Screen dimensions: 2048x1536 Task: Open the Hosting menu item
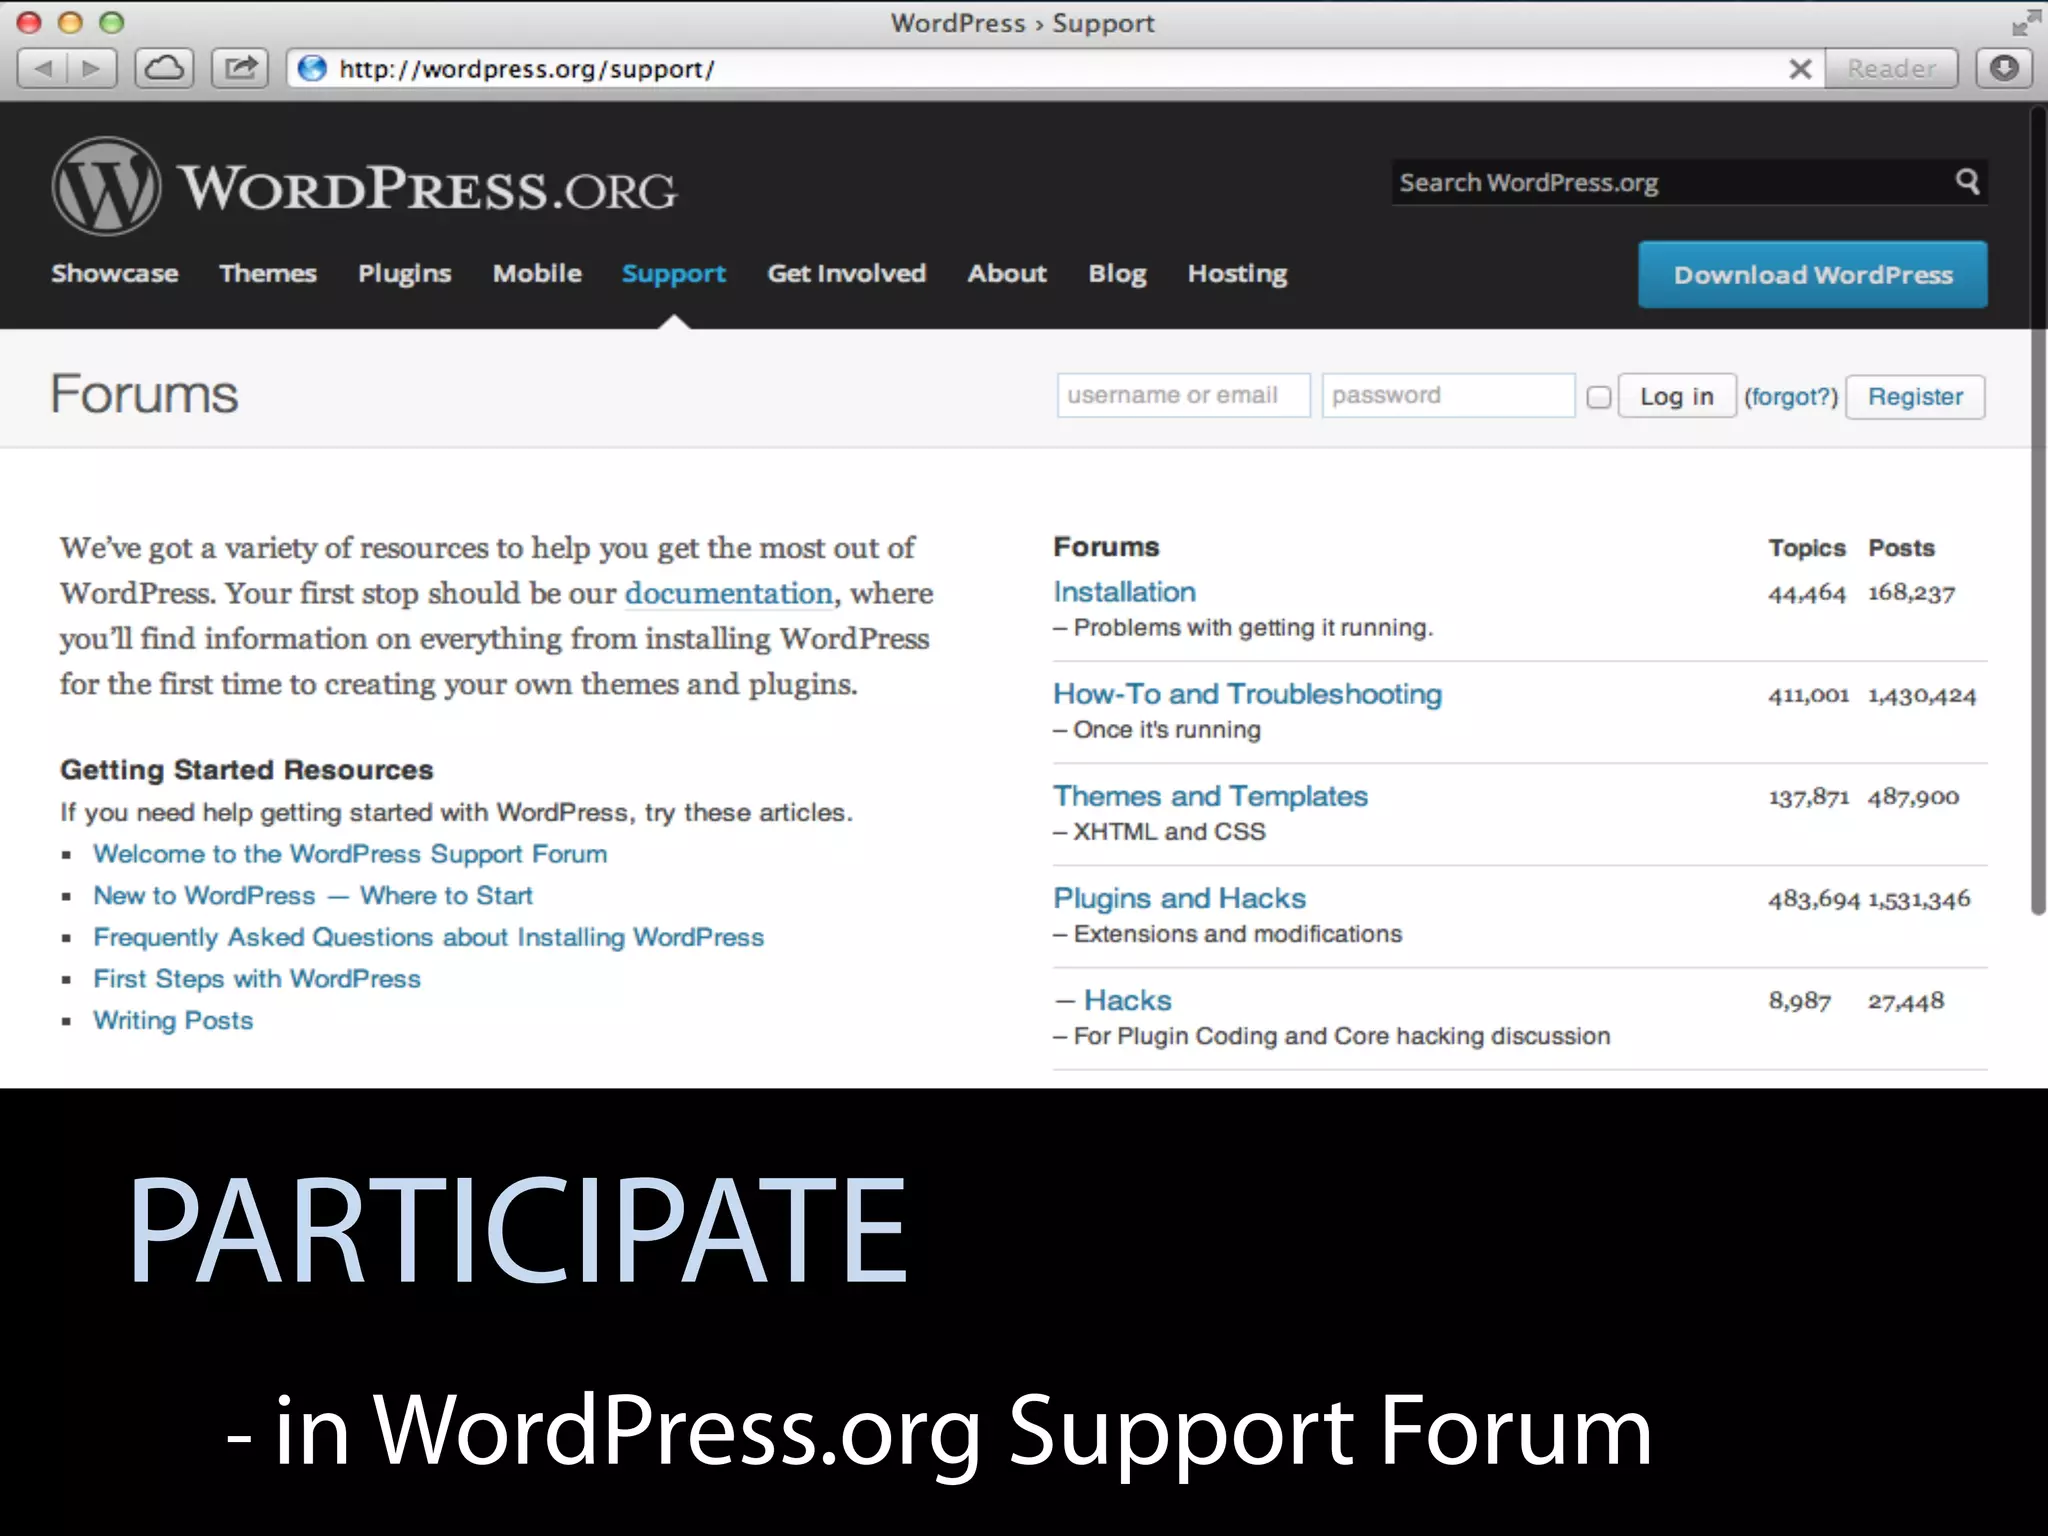1238,274
